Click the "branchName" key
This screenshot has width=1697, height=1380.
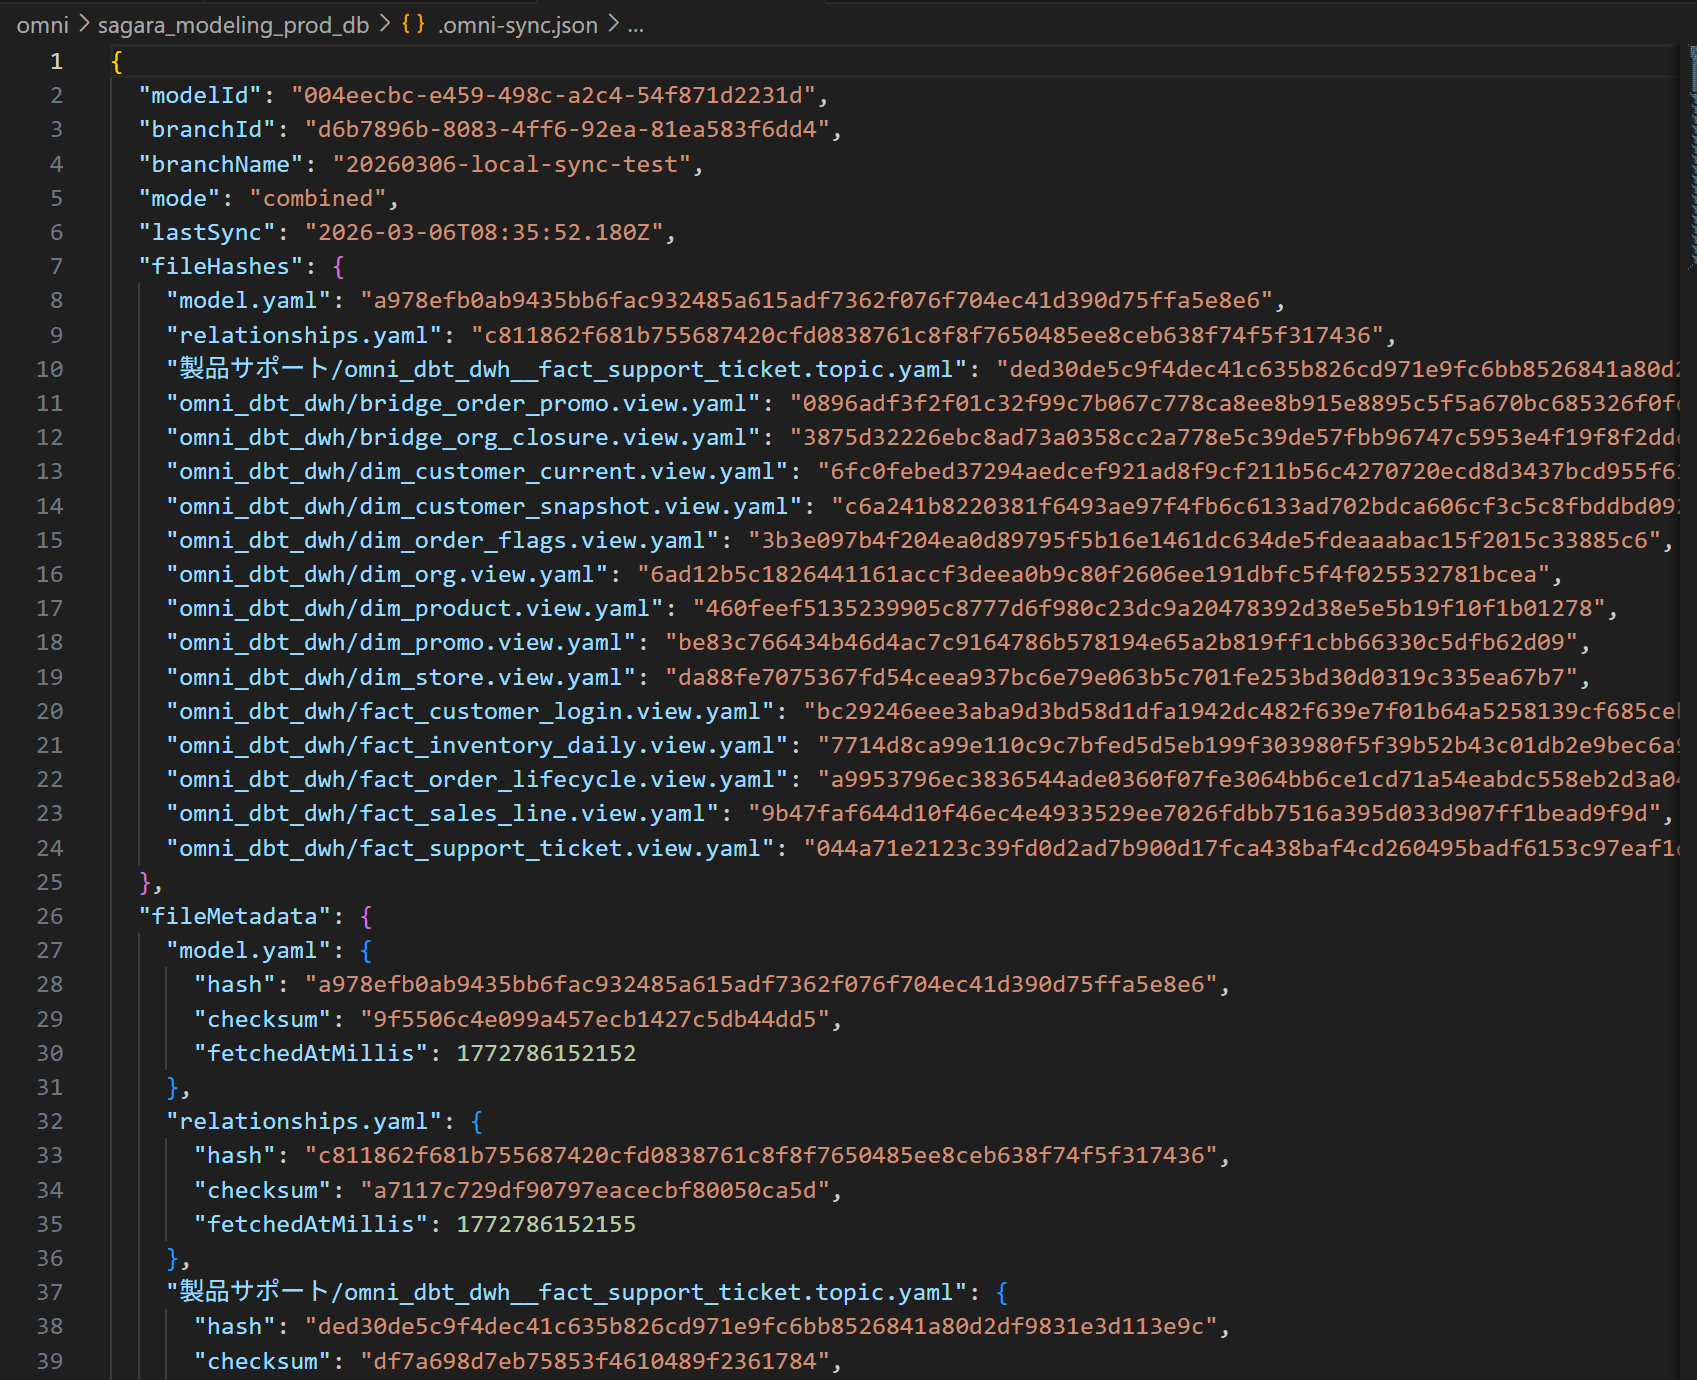point(221,165)
